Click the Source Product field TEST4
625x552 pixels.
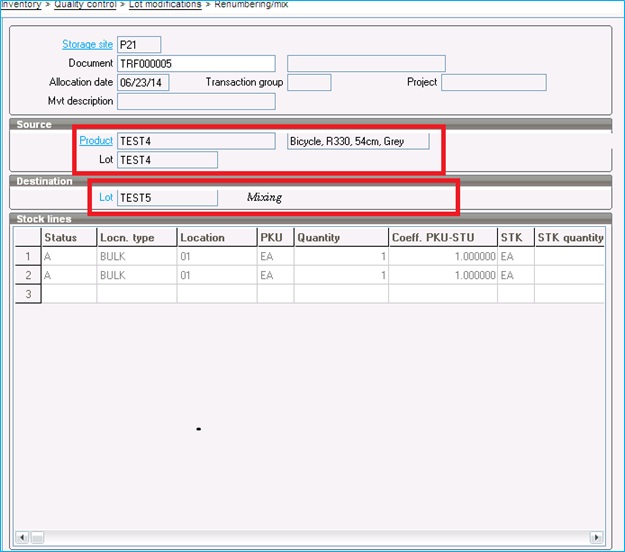tap(196, 141)
